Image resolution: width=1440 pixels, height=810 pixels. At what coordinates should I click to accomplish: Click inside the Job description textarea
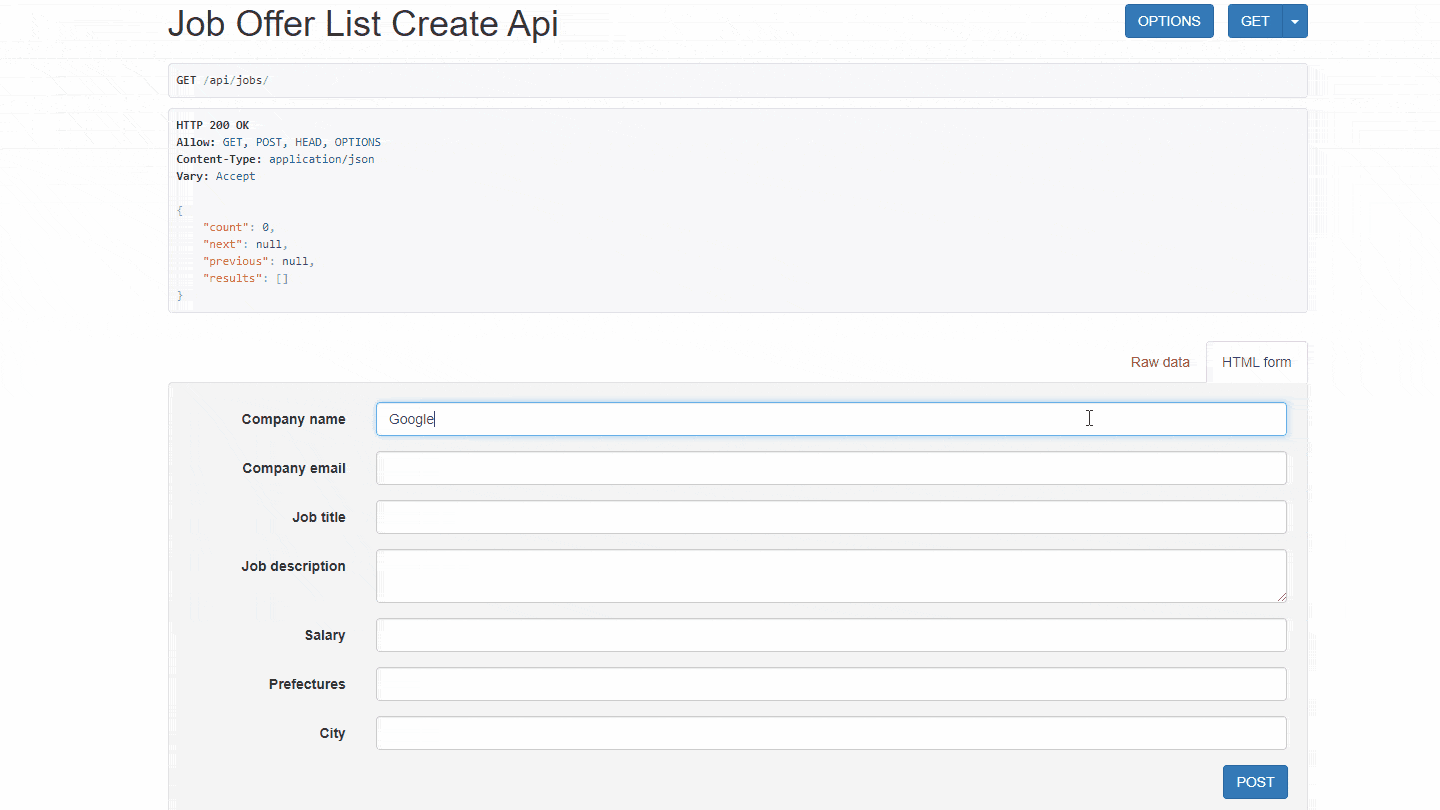click(830, 575)
